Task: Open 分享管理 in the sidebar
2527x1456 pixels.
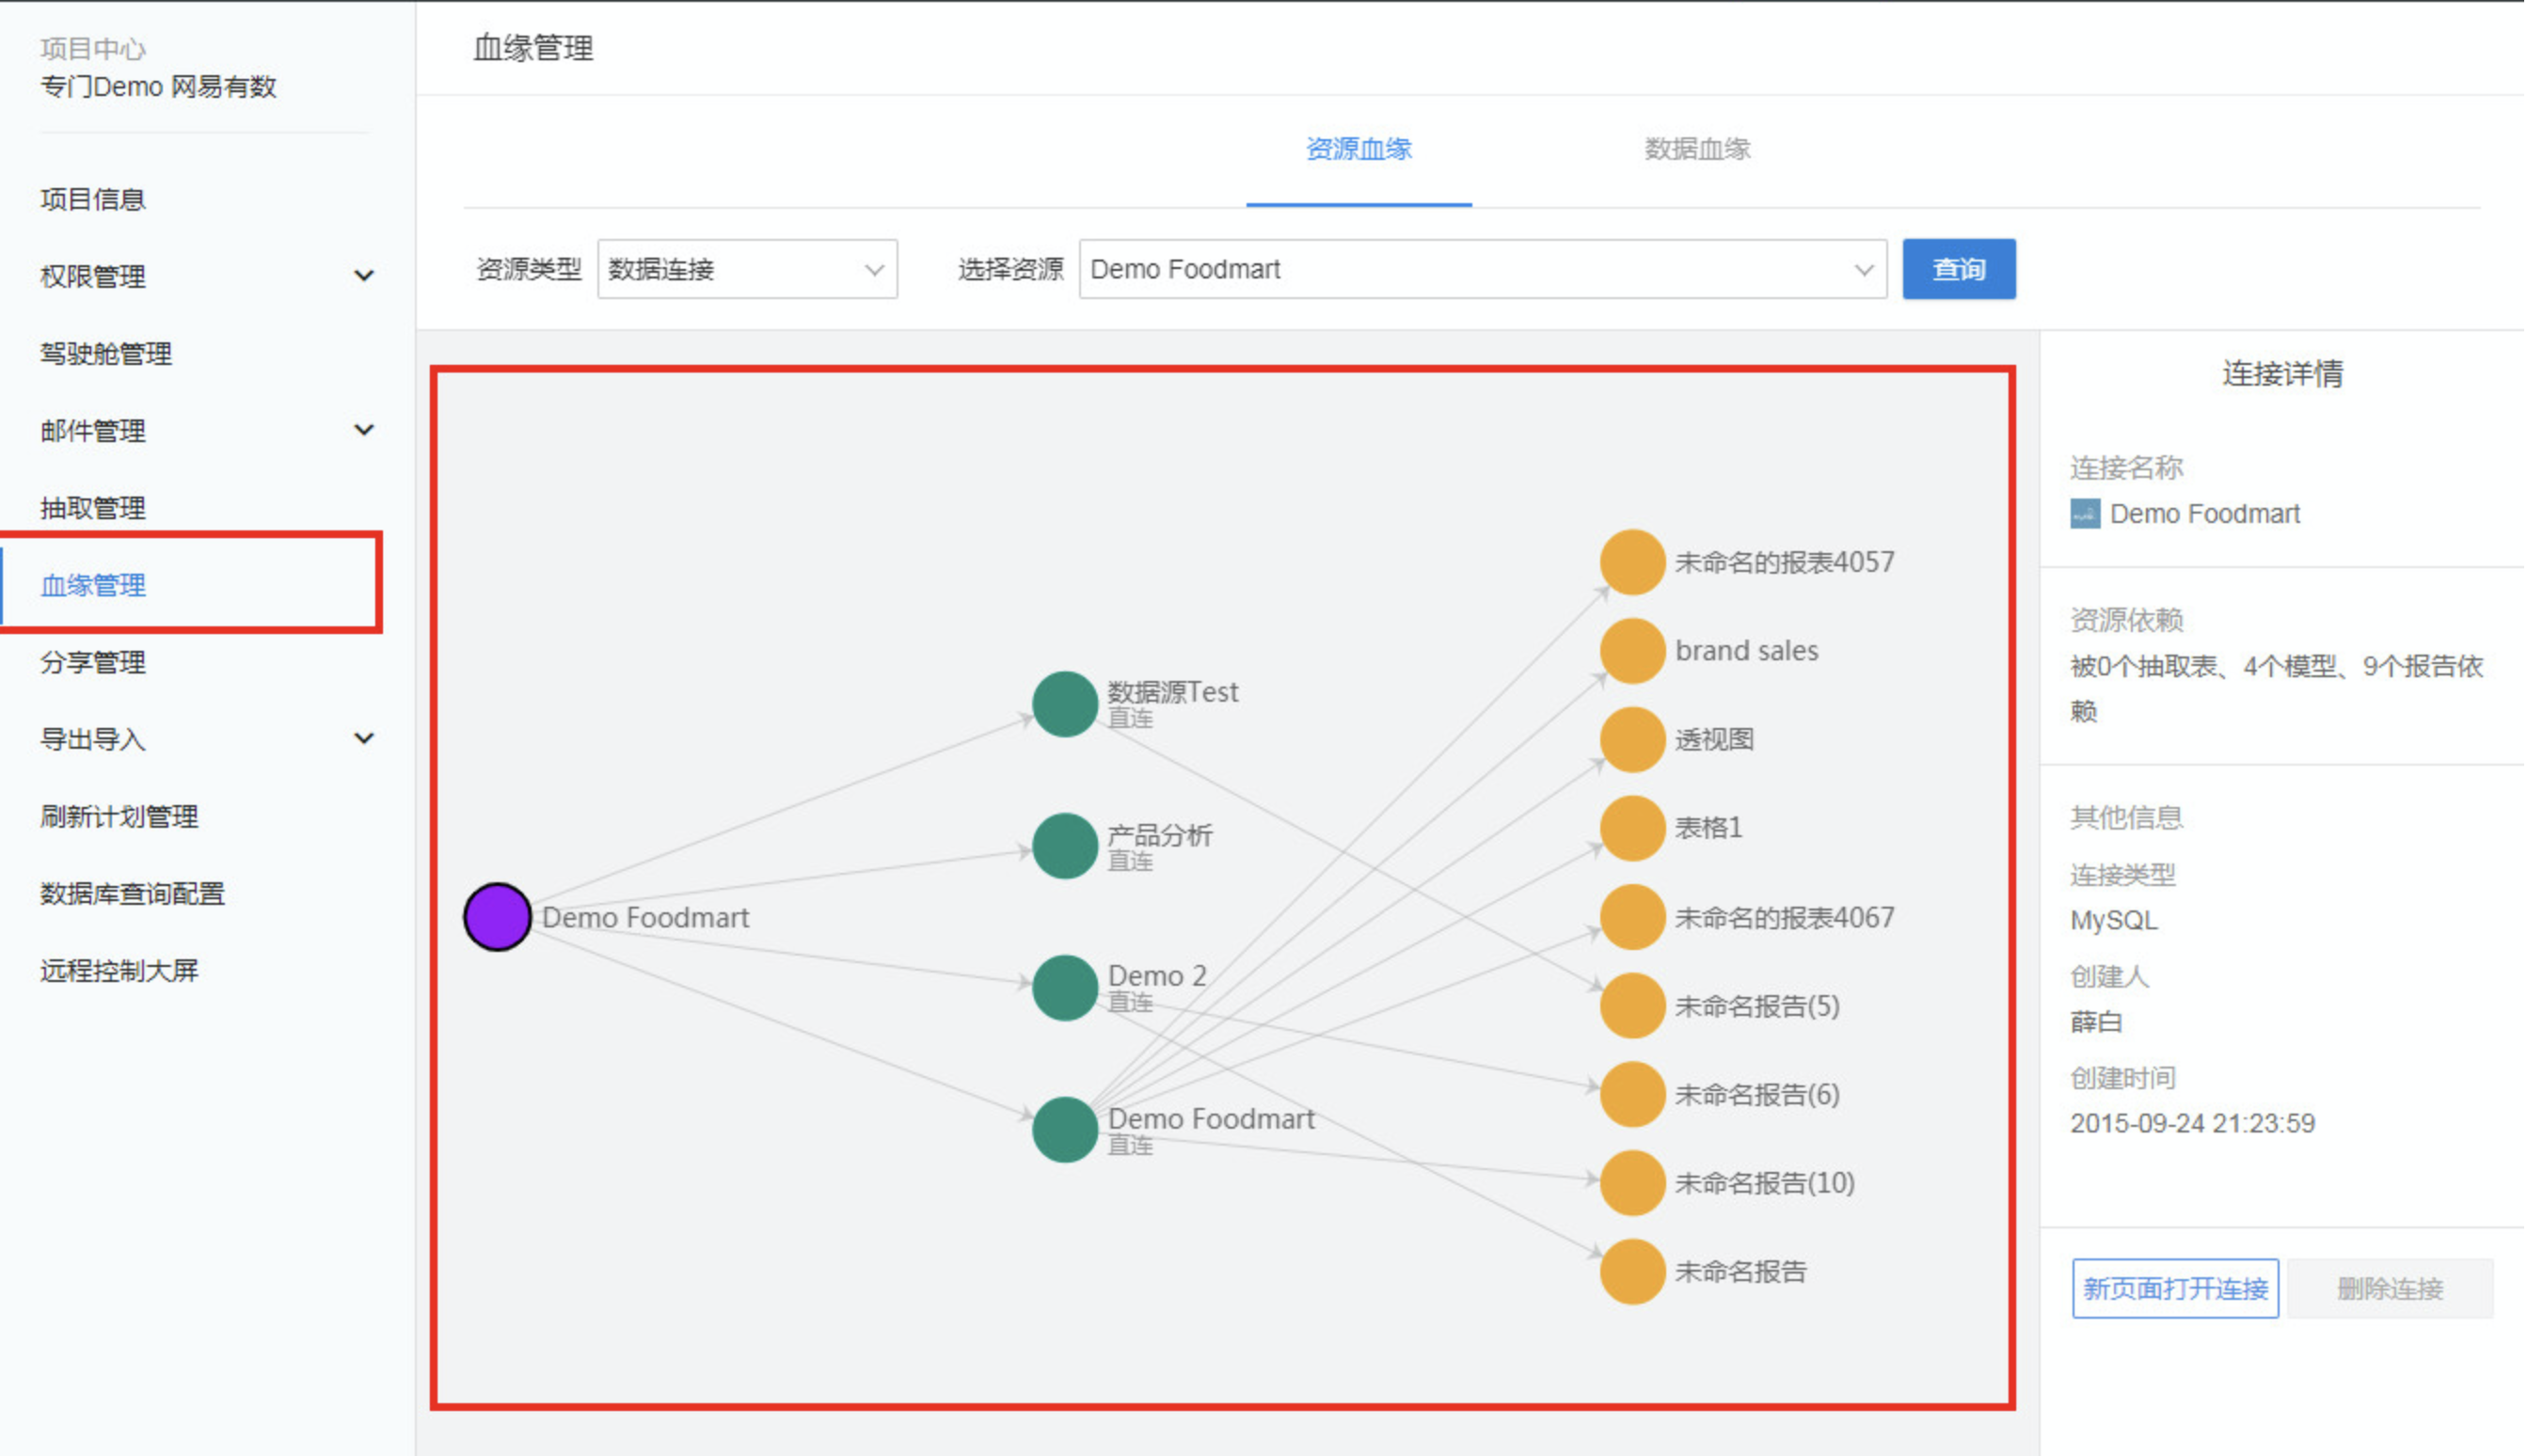Action: click(93, 662)
